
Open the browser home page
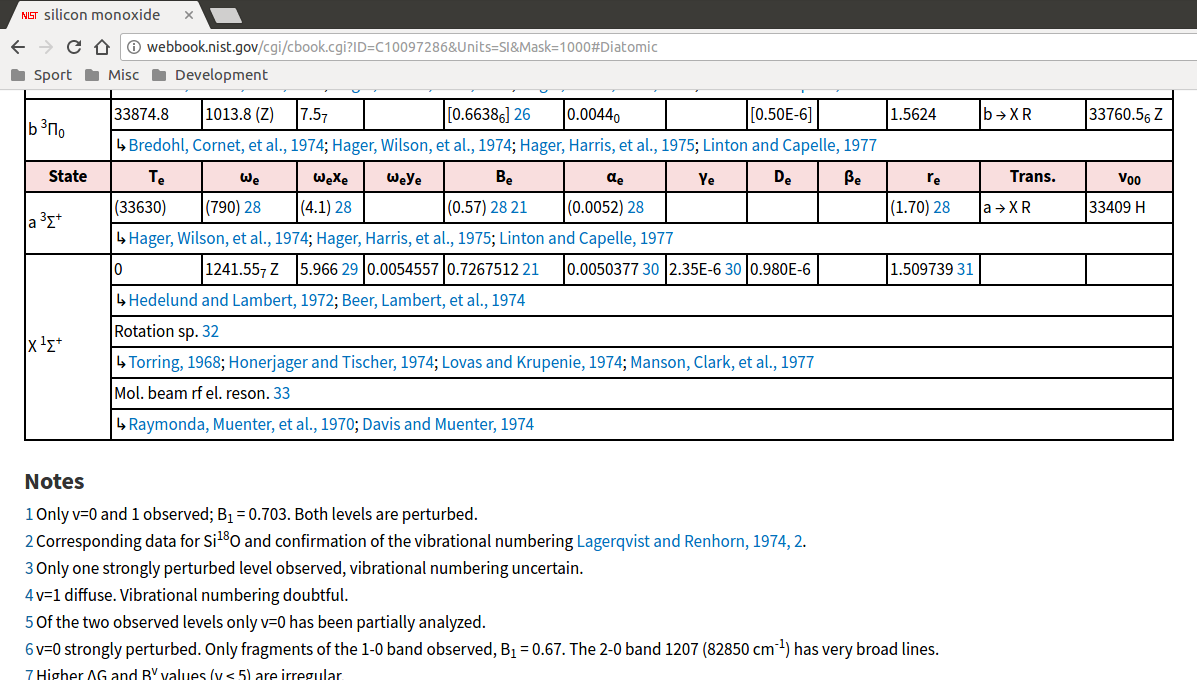tap(102, 47)
